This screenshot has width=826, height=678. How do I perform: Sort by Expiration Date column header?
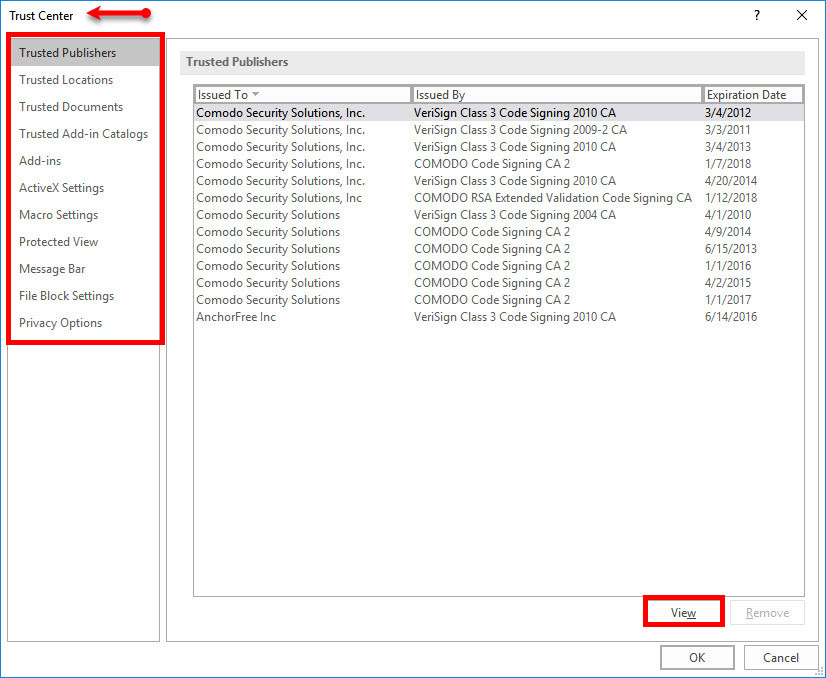(x=753, y=95)
